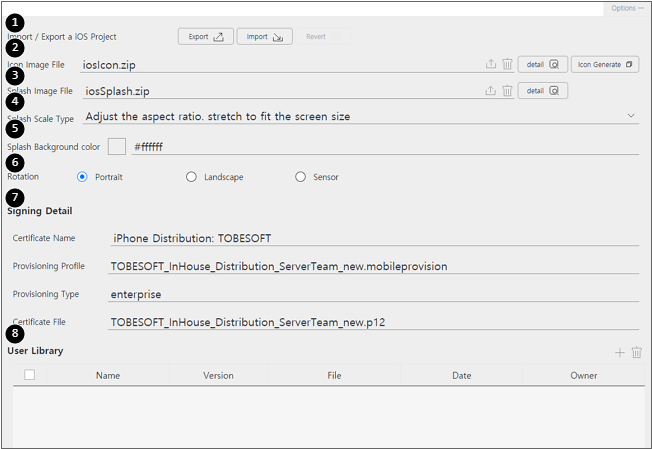Expand the Splash Scale Type dropdown
This screenshot has height=449, width=652.
(631, 116)
